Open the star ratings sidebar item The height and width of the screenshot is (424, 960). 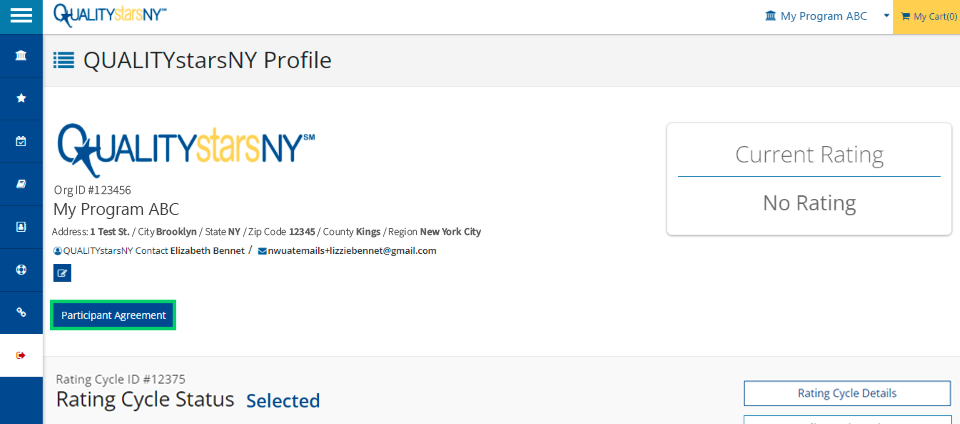coord(21,99)
